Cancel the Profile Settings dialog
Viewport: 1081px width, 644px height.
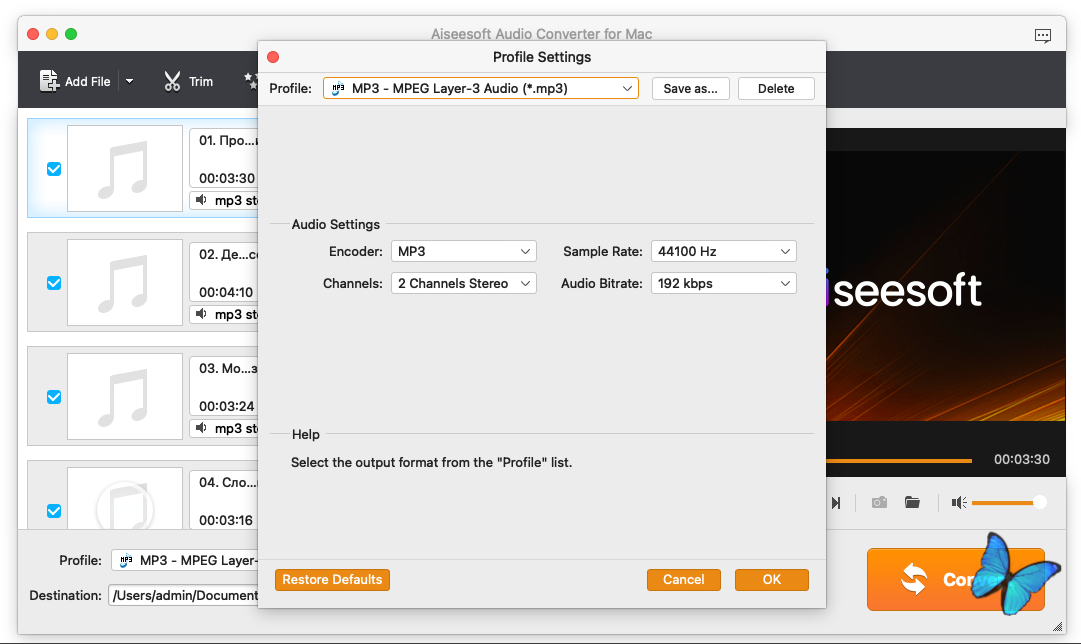684,580
